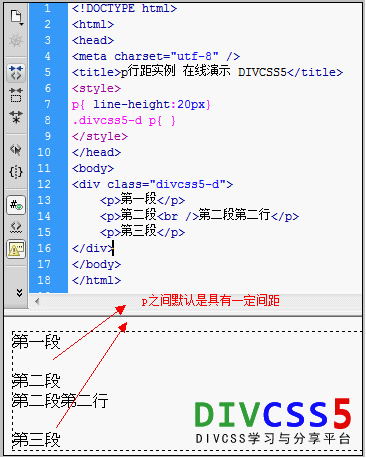Click the Collapse Selection icon
The height and width of the screenshot is (458, 366).
tap(16, 95)
